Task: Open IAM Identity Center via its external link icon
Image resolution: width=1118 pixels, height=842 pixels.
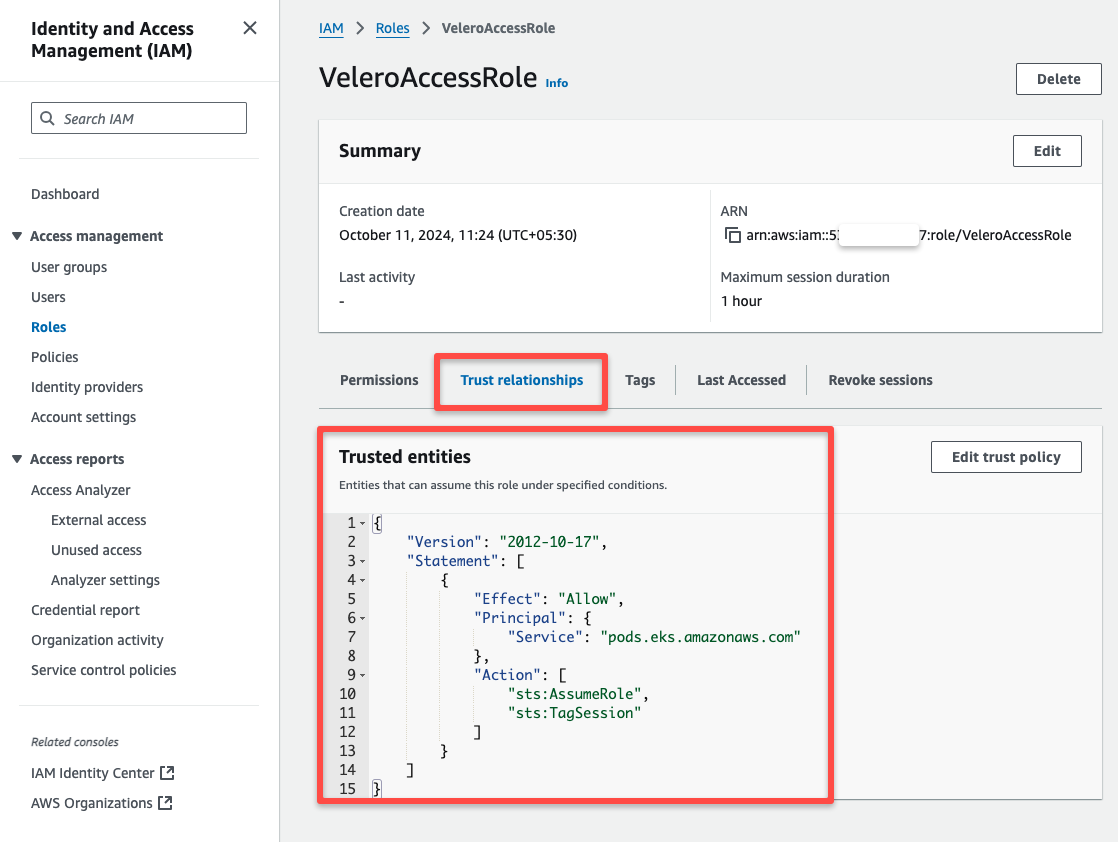Action: click(x=168, y=772)
